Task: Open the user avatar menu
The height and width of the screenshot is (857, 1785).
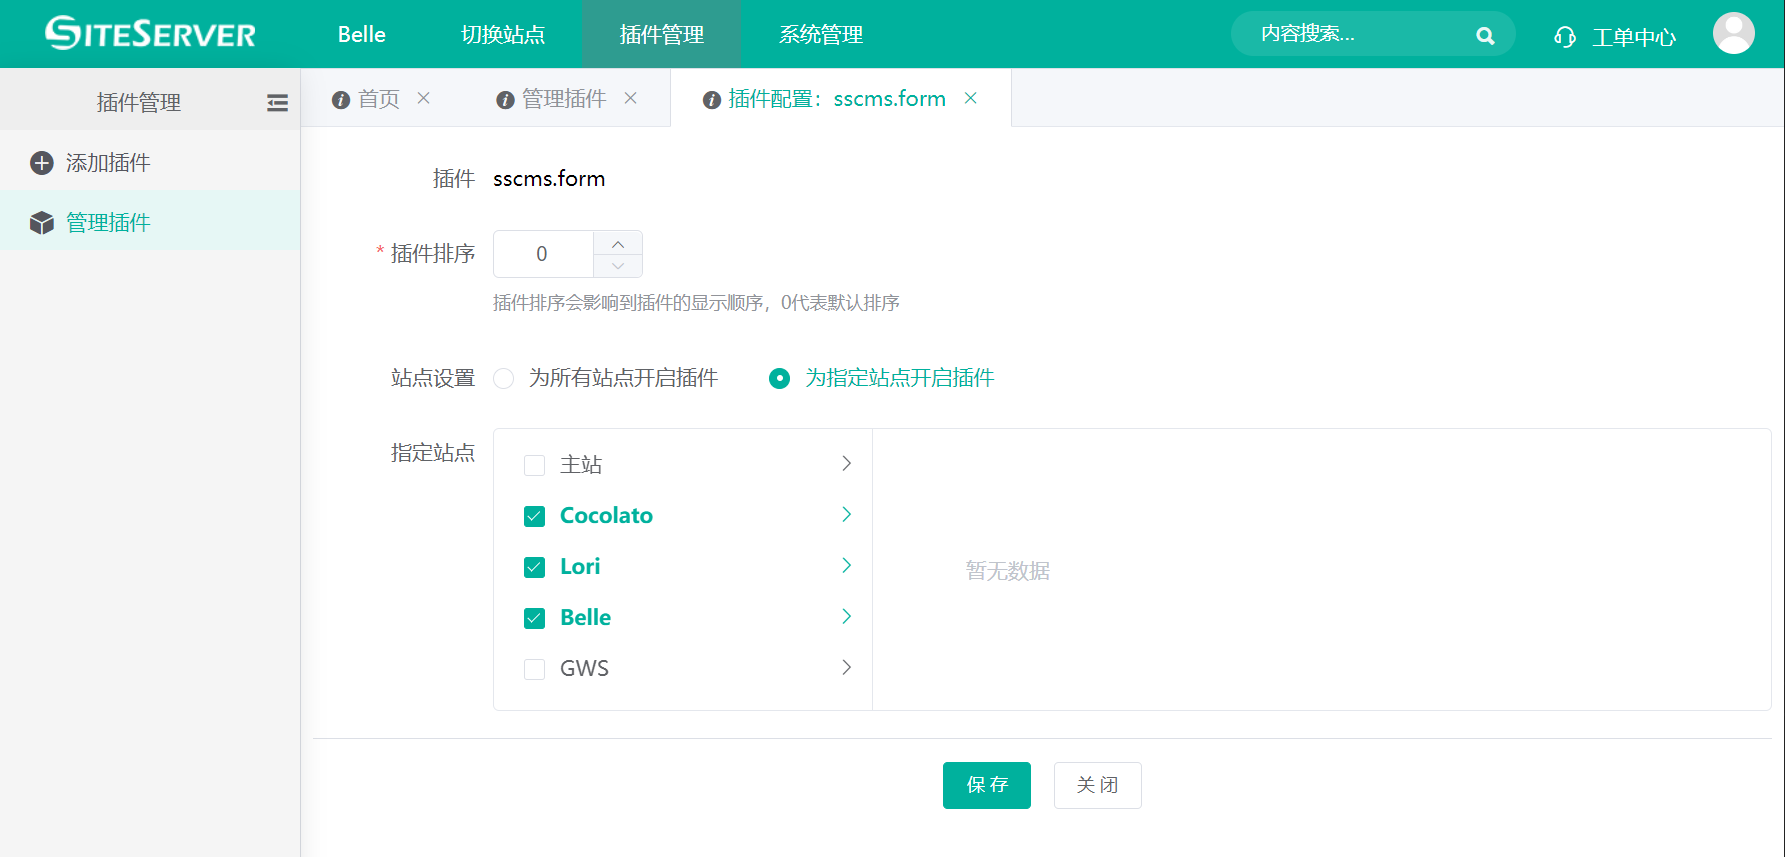Action: 1733,34
